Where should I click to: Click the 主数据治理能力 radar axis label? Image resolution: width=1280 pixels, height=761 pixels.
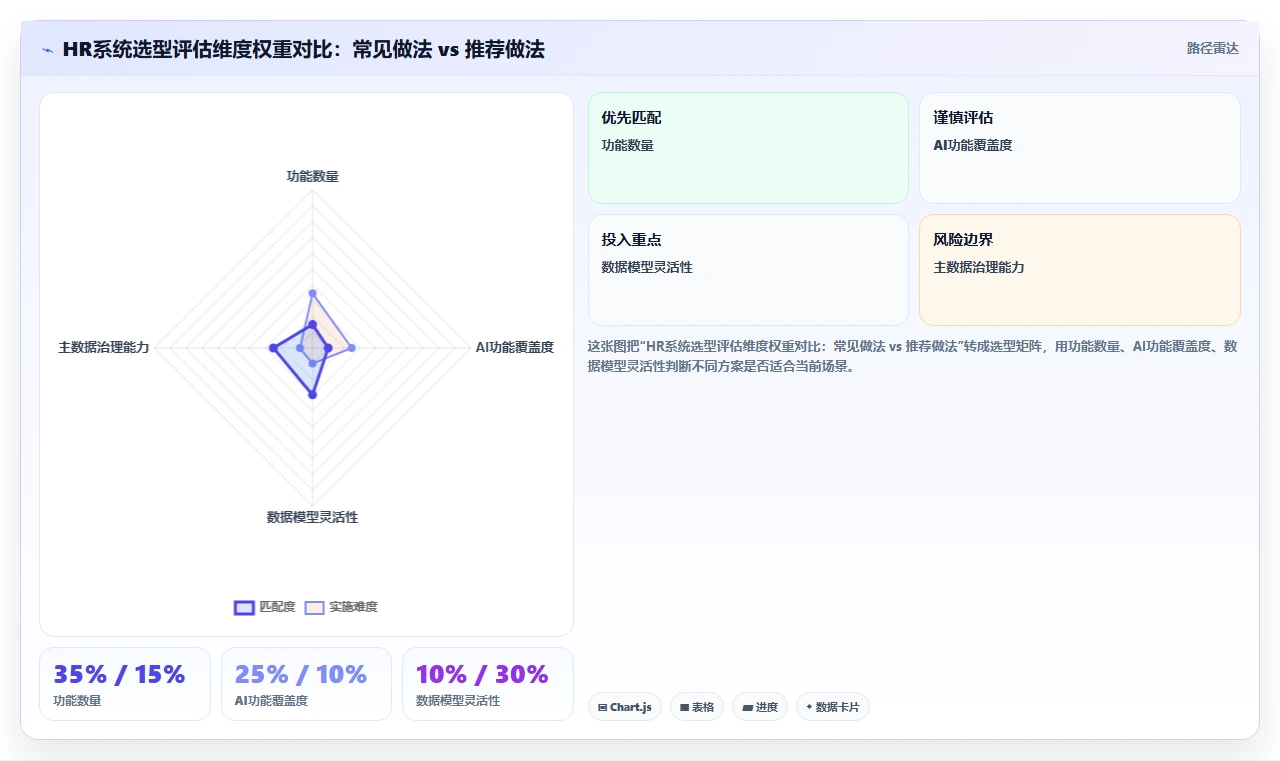[104, 347]
